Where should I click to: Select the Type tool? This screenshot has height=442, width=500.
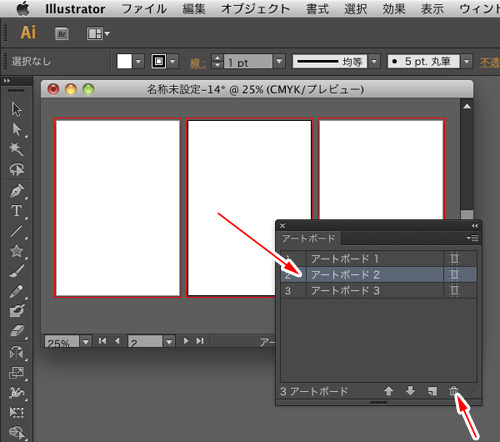pyautogui.click(x=17, y=211)
